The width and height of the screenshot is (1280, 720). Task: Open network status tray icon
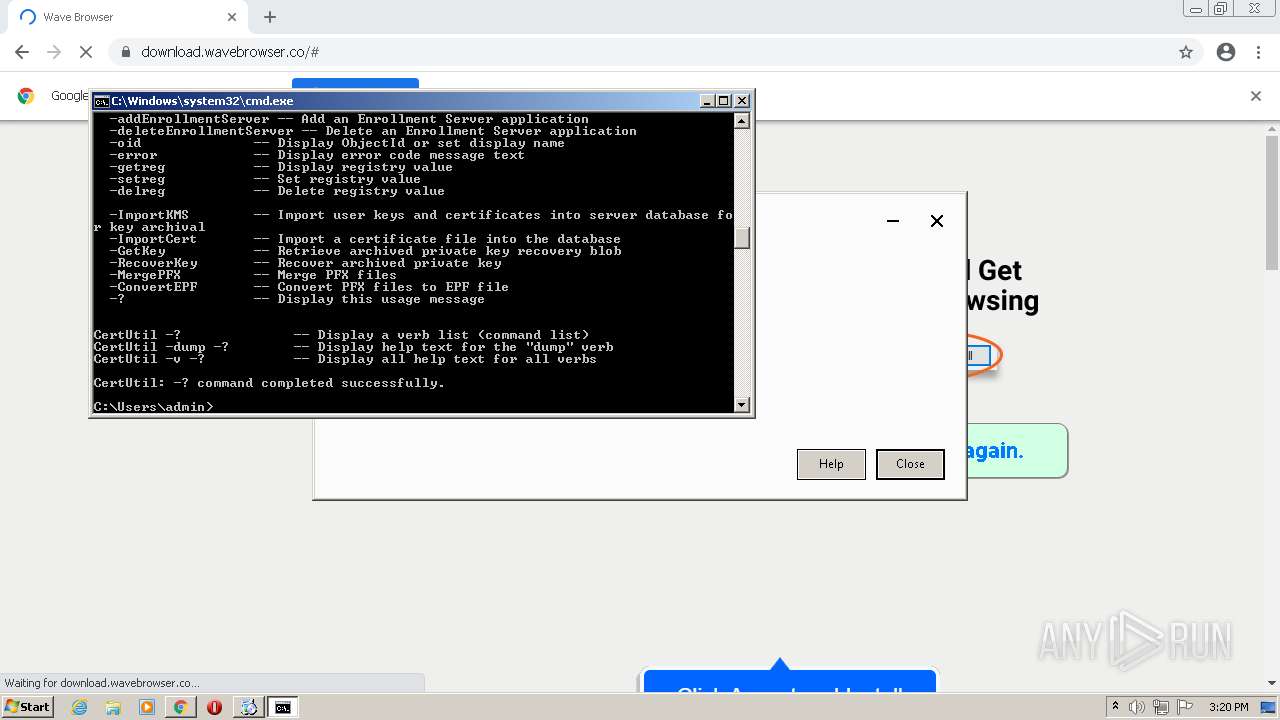pyautogui.click(x=1161, y=707)
